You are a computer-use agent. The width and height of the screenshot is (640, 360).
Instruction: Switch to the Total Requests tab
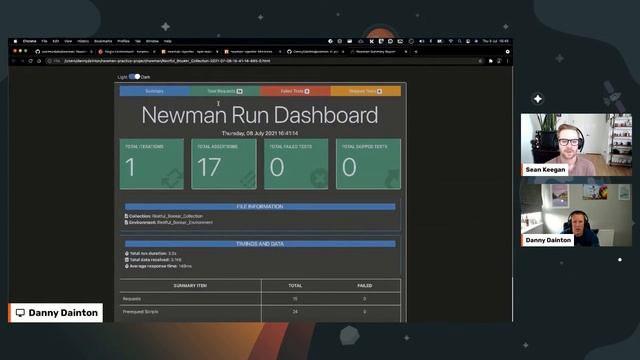coord(225,91)
